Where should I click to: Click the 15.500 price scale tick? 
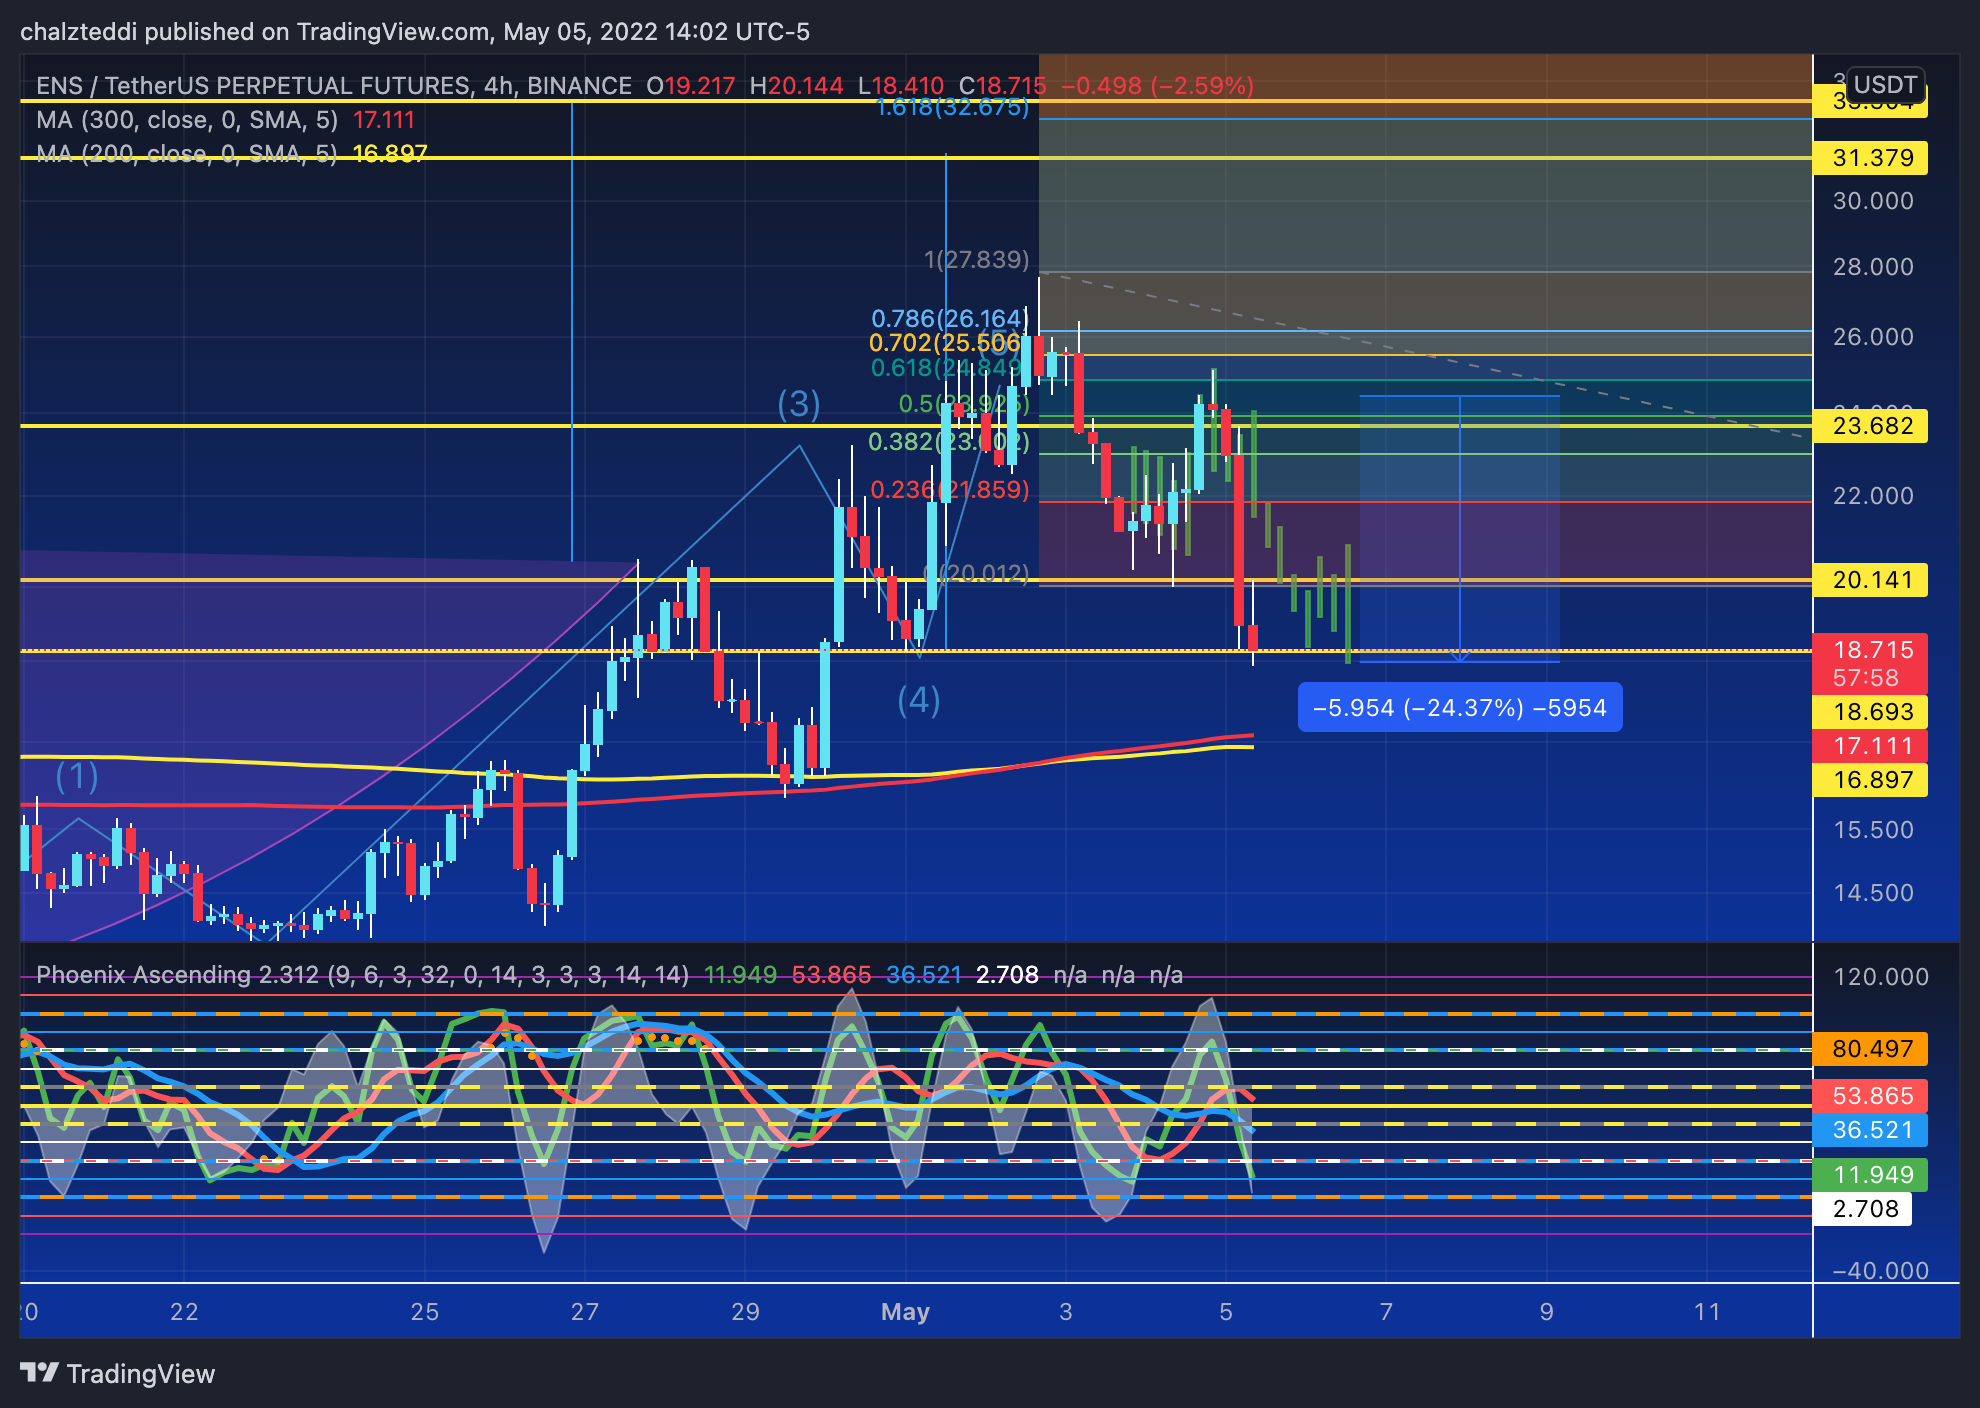click(1873, 830)
